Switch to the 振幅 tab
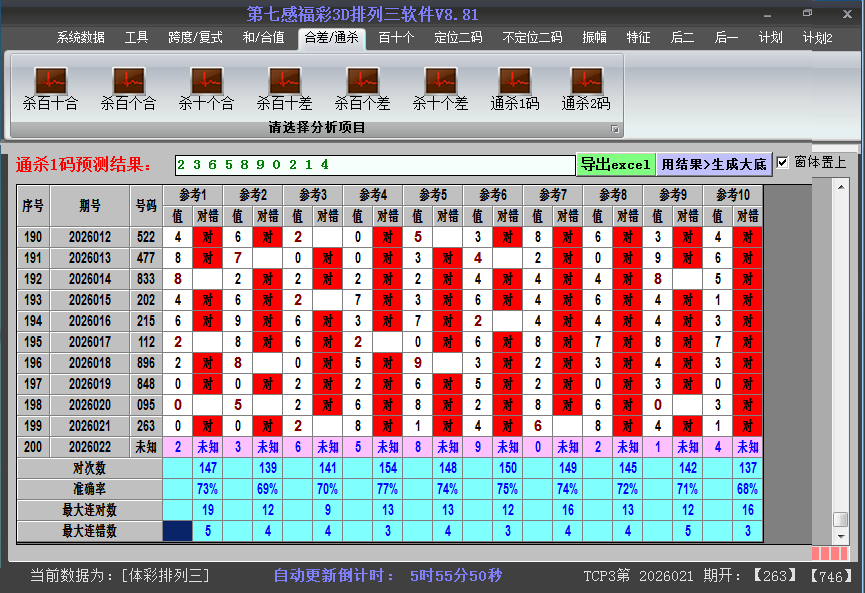Image resolution: width=865 pixels, height=593 pixels. click(x=594, y=38)
